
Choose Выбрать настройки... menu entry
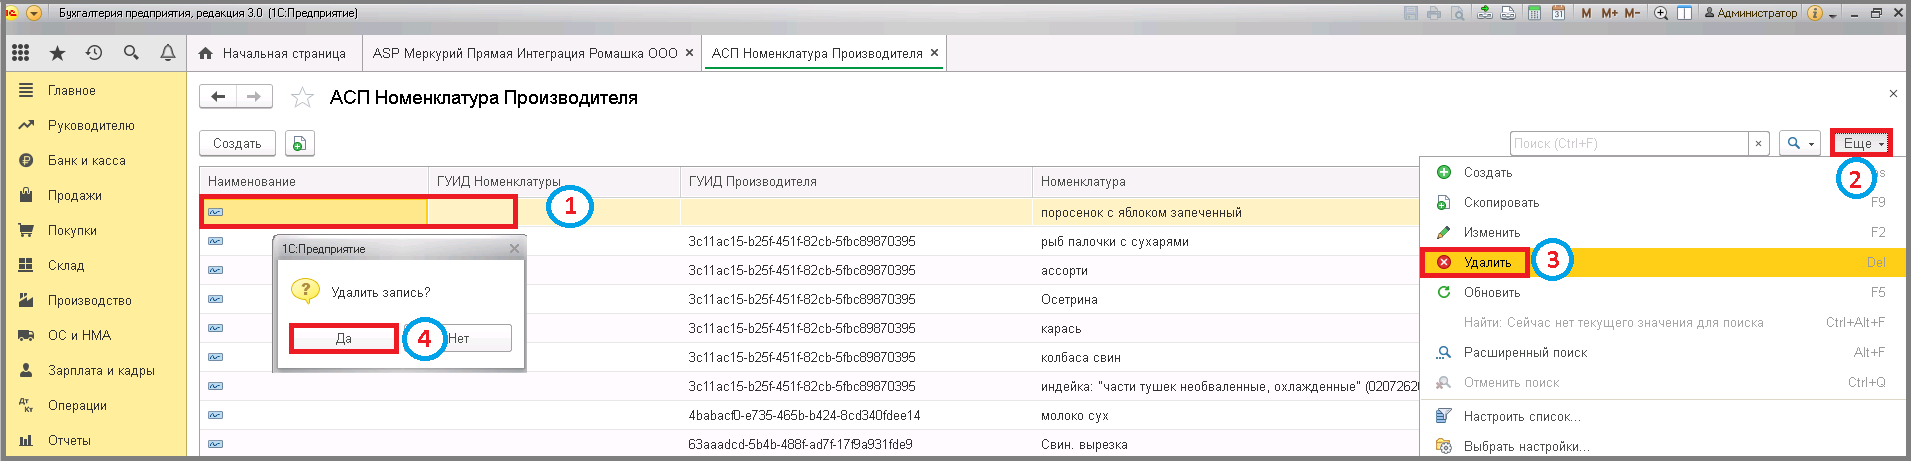tap(1662, 446)
